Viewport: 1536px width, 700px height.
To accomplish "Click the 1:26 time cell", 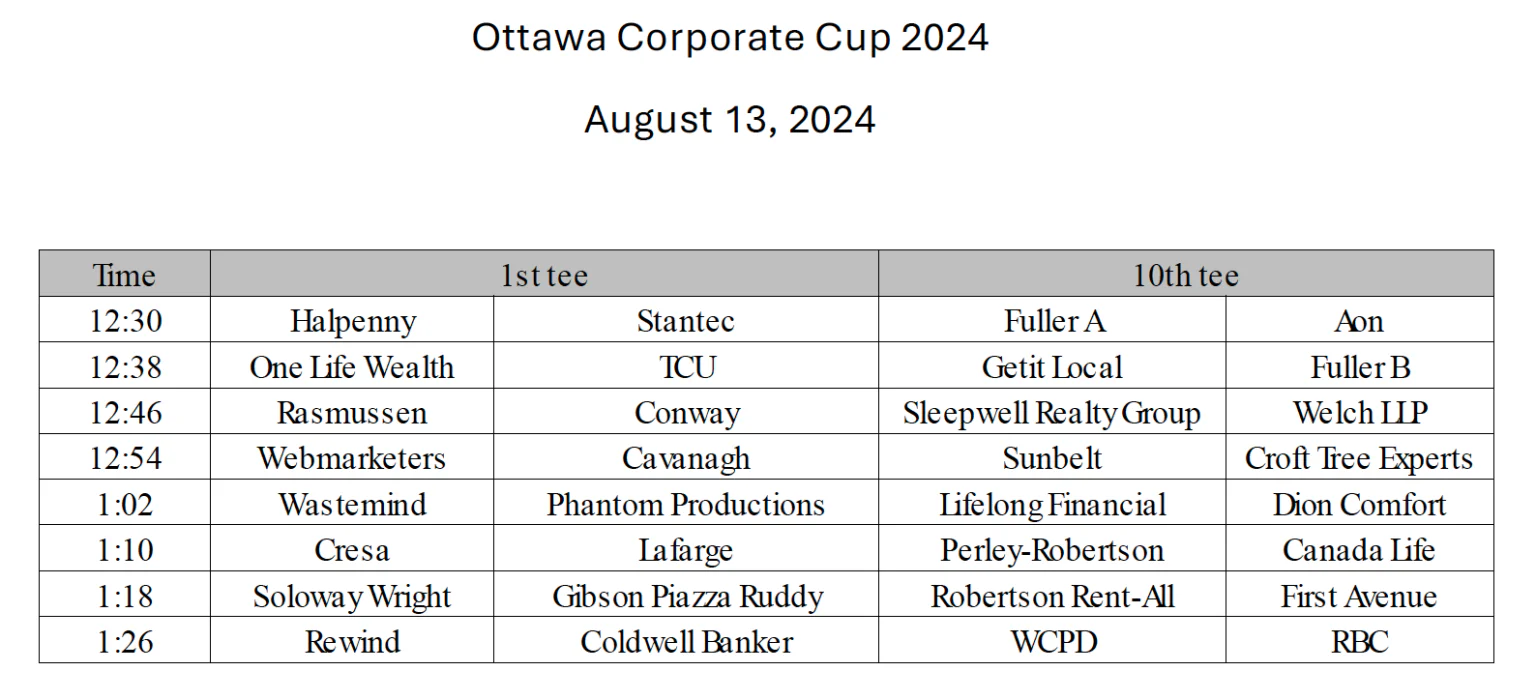I will [124, 642].
